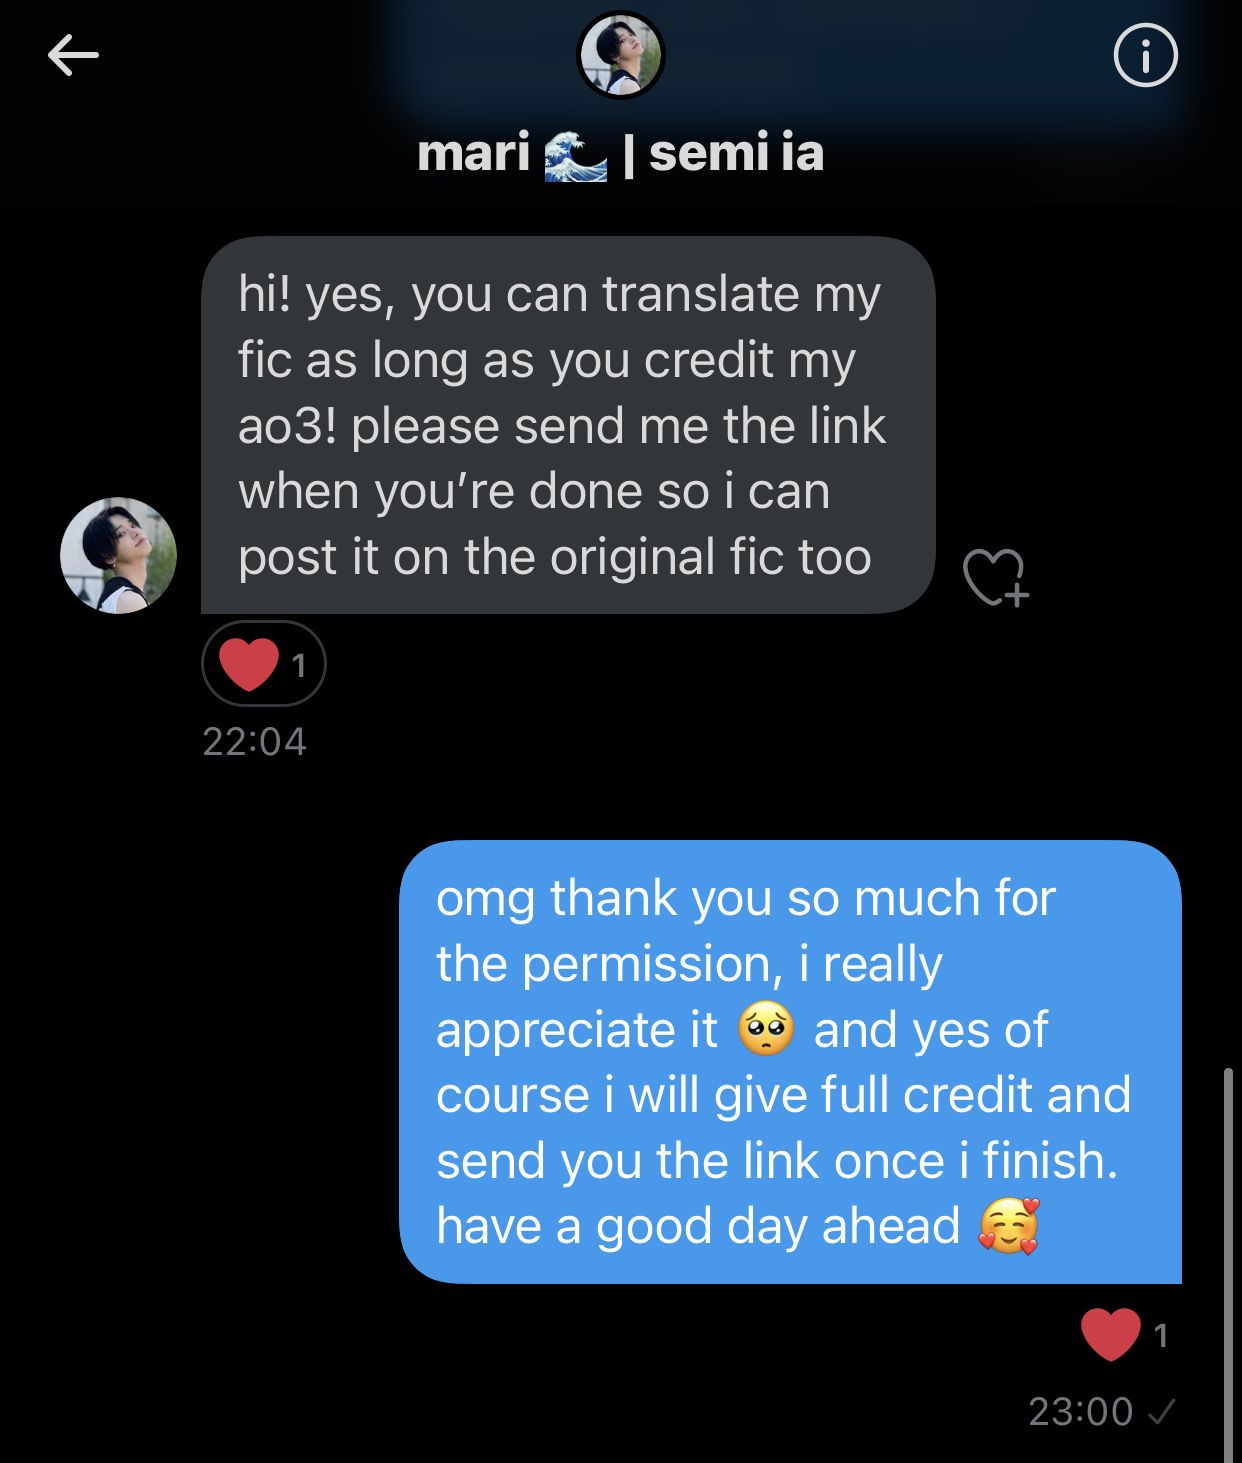The height and width of the screenshot is (1463, 1242).
Task: Select the grey message starting "hi! yes, you can translate"
Action: (567, 425)
